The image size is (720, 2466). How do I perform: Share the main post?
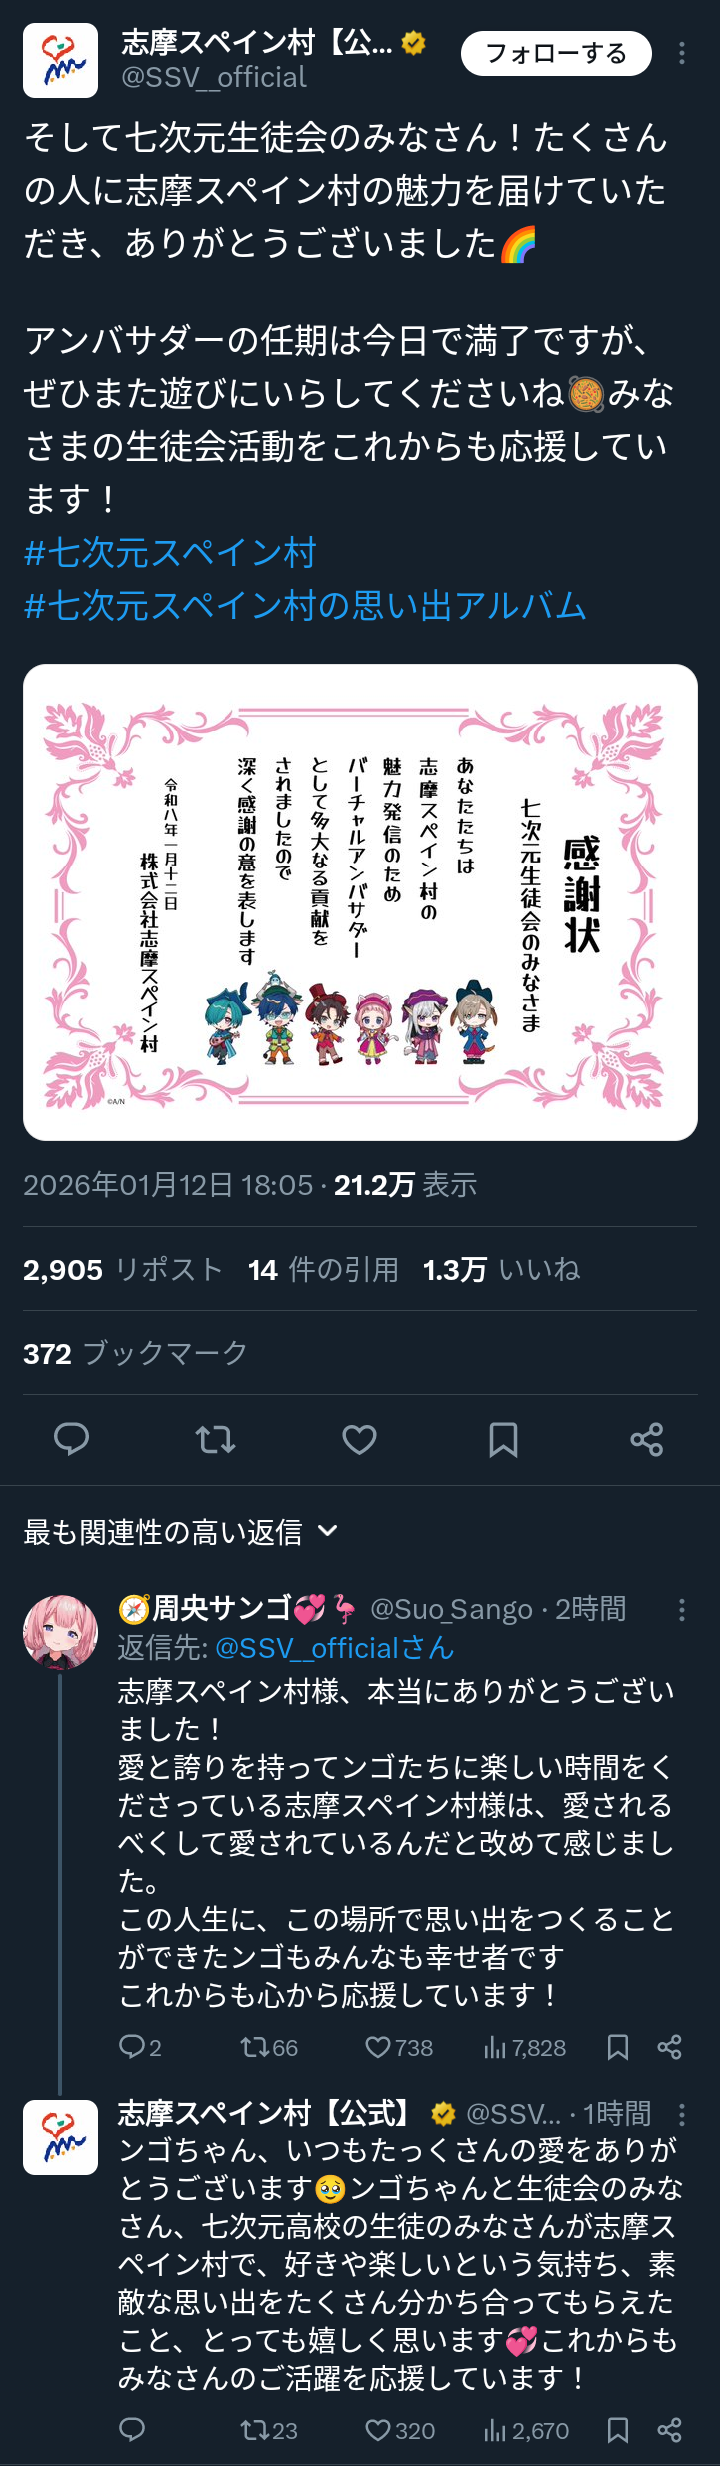[x=647, y=1439]
